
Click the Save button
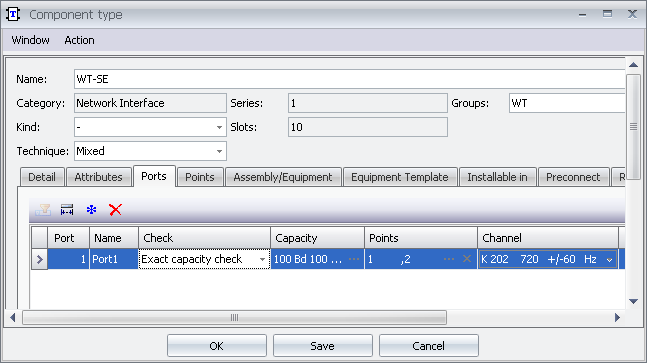[x=323, y=346]
